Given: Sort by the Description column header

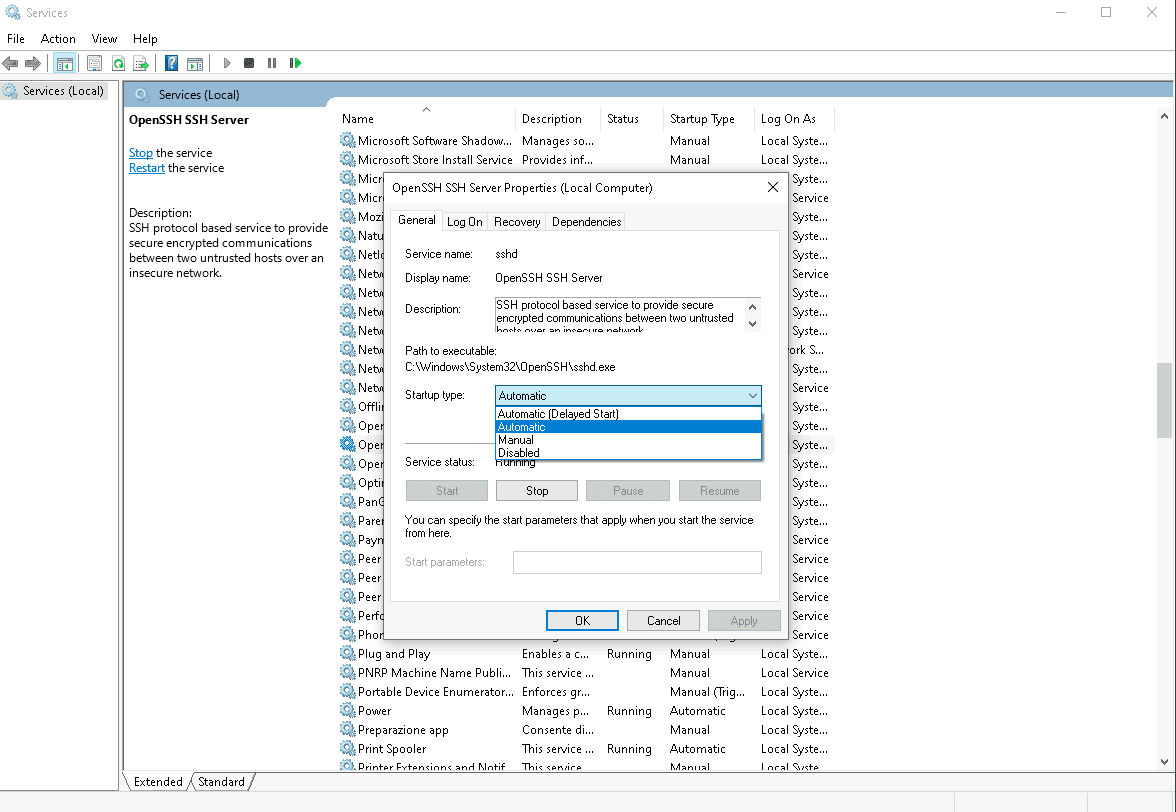Looking at the screenshot, I should click(558, 118).
